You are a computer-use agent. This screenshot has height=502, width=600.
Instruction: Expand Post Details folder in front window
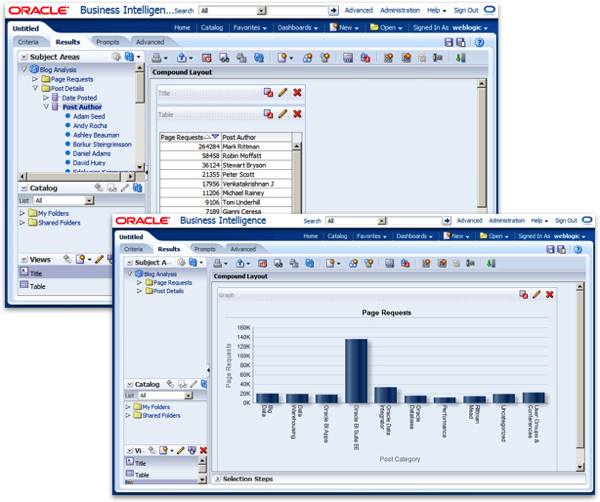pyautogui.click(x=139, y=291)
